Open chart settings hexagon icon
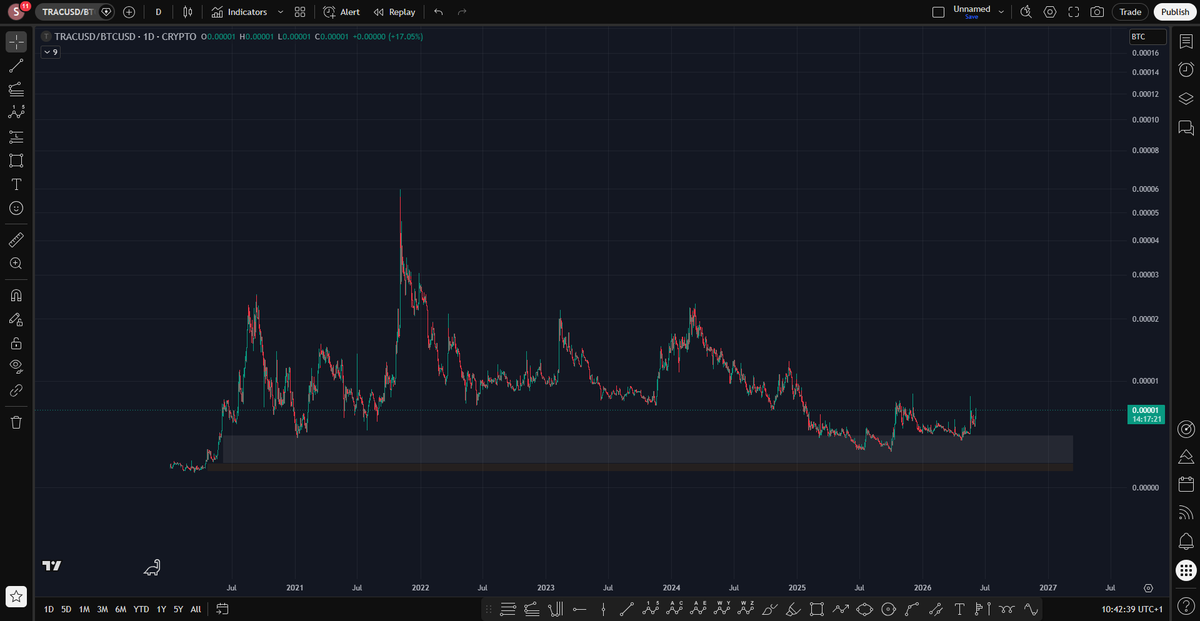1200x621 pixels. 1049,12
